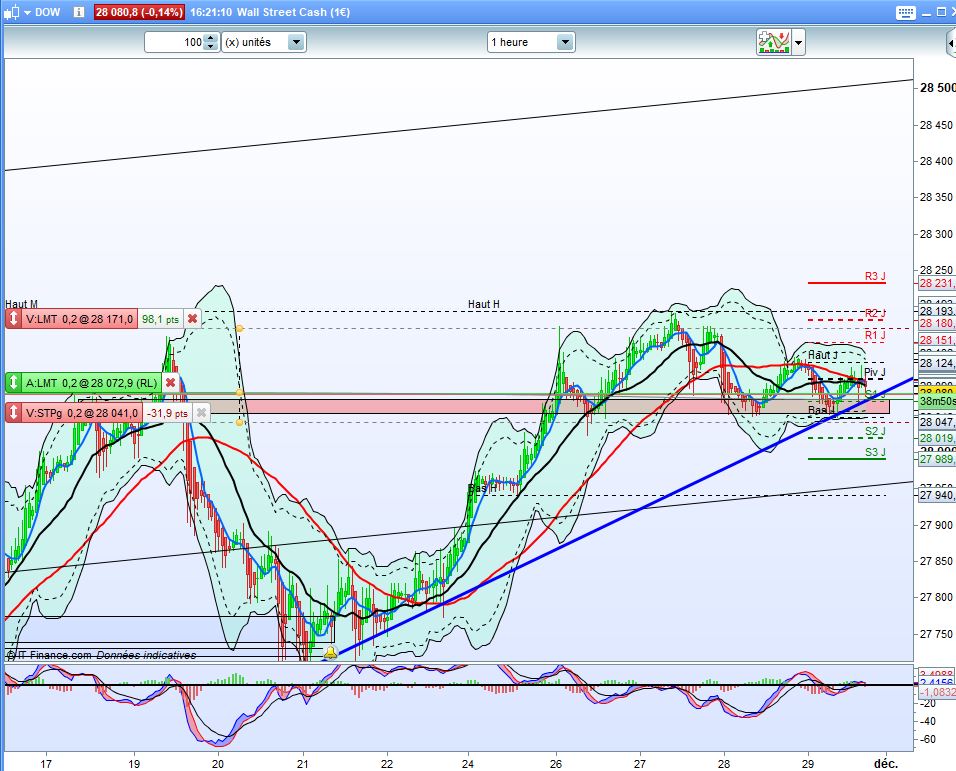This screenshot has width=956, height=771.
Task: Select the A:LMT 0,2 @ 28 072,9 order label
Action: [x=92, y=383]
